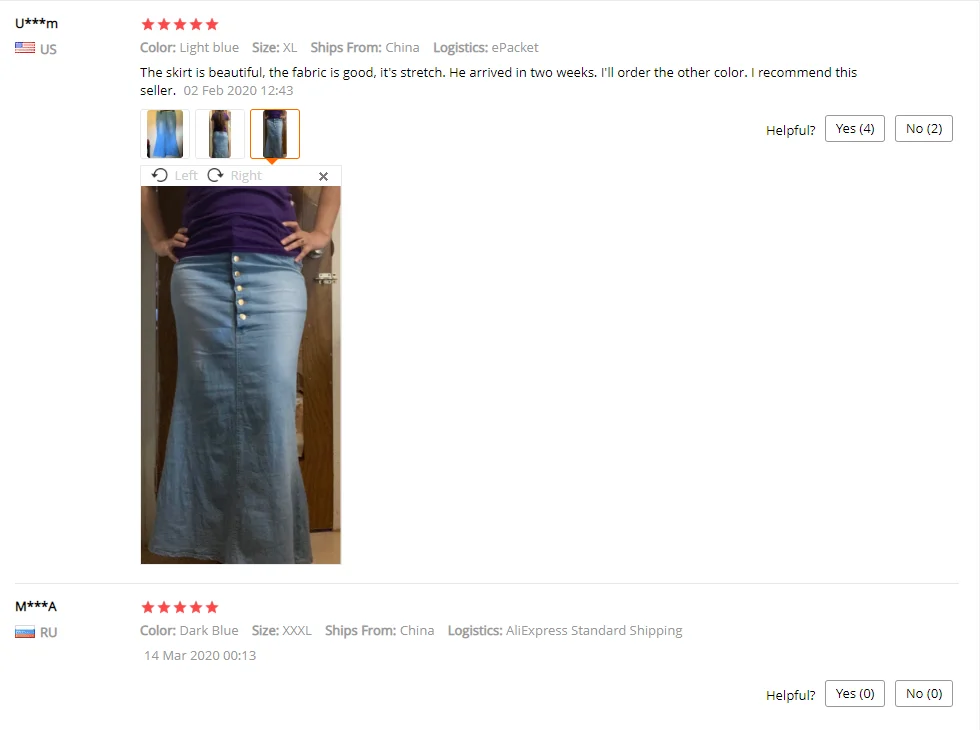Vote No (0) on M***A's review

(x=924, y=694)
